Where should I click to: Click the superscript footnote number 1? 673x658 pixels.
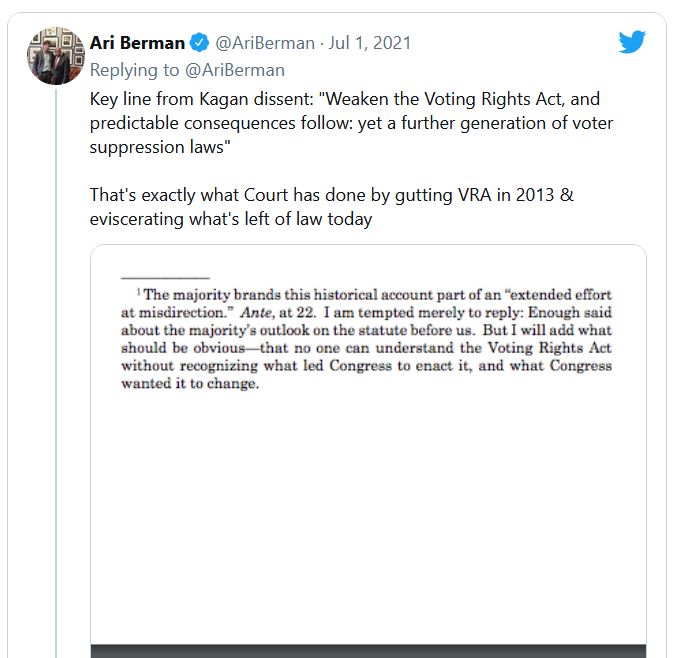[139, 291]
